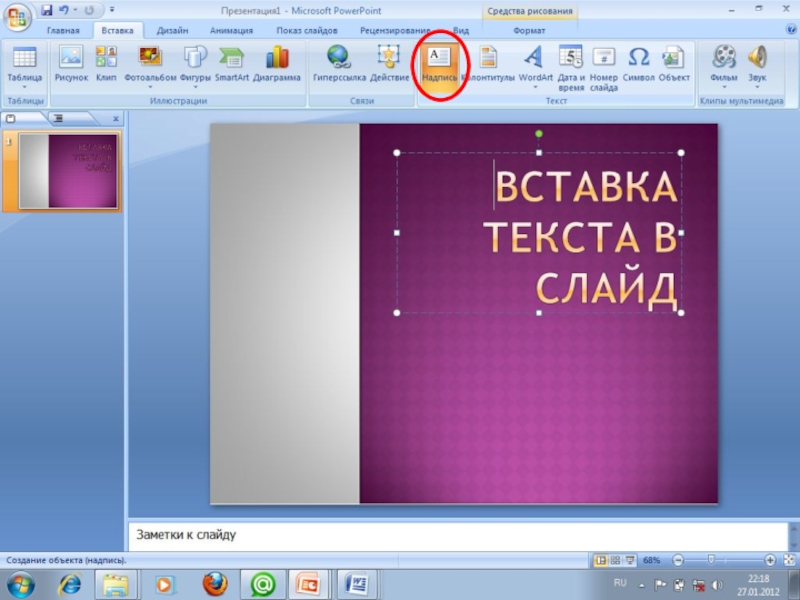The height and width of the screenshot is (600, 800).
Task: Toggle Slide Sorter view in status bar
Action: coord(615,561)
